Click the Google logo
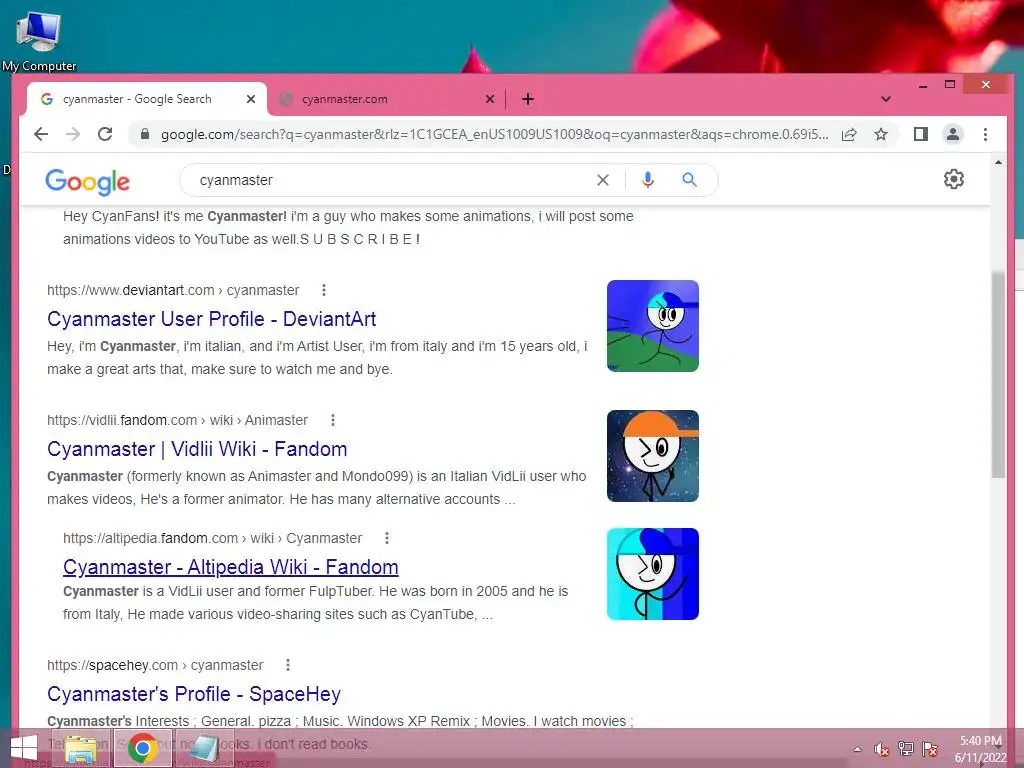The width and height of the screenshot is (1024, 768). [88, 182]
